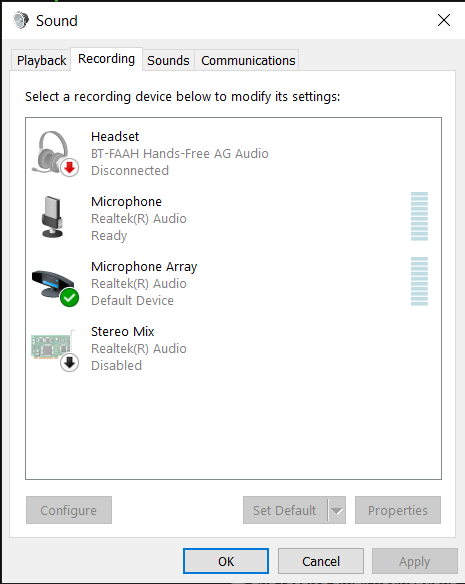Click the Microphone level meter

click(x=419, y=216)
